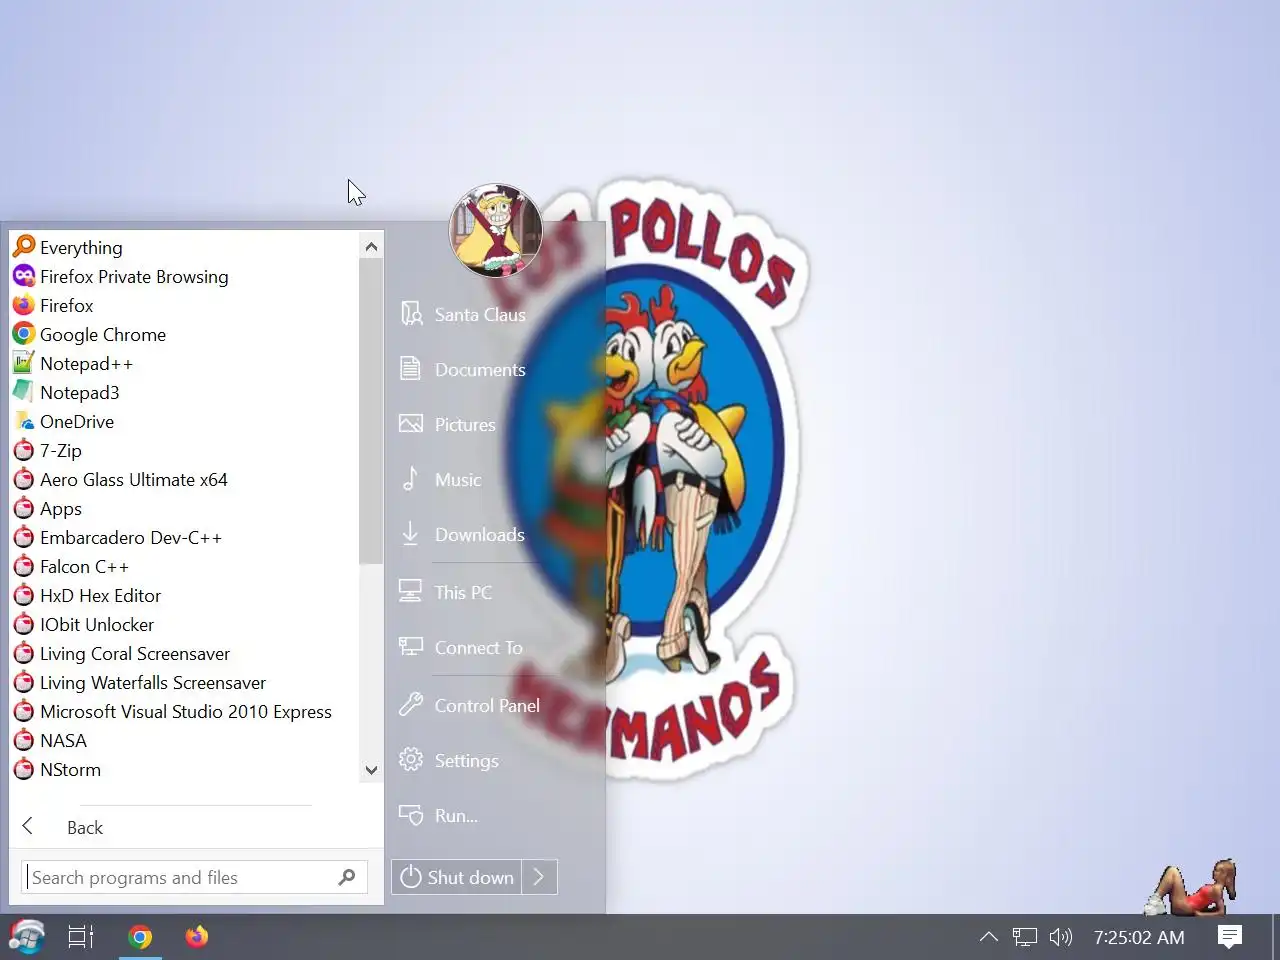Click the magnifier search icon in search box
The height and width of the screenshot is (960, 1280).
coord(347,877)
